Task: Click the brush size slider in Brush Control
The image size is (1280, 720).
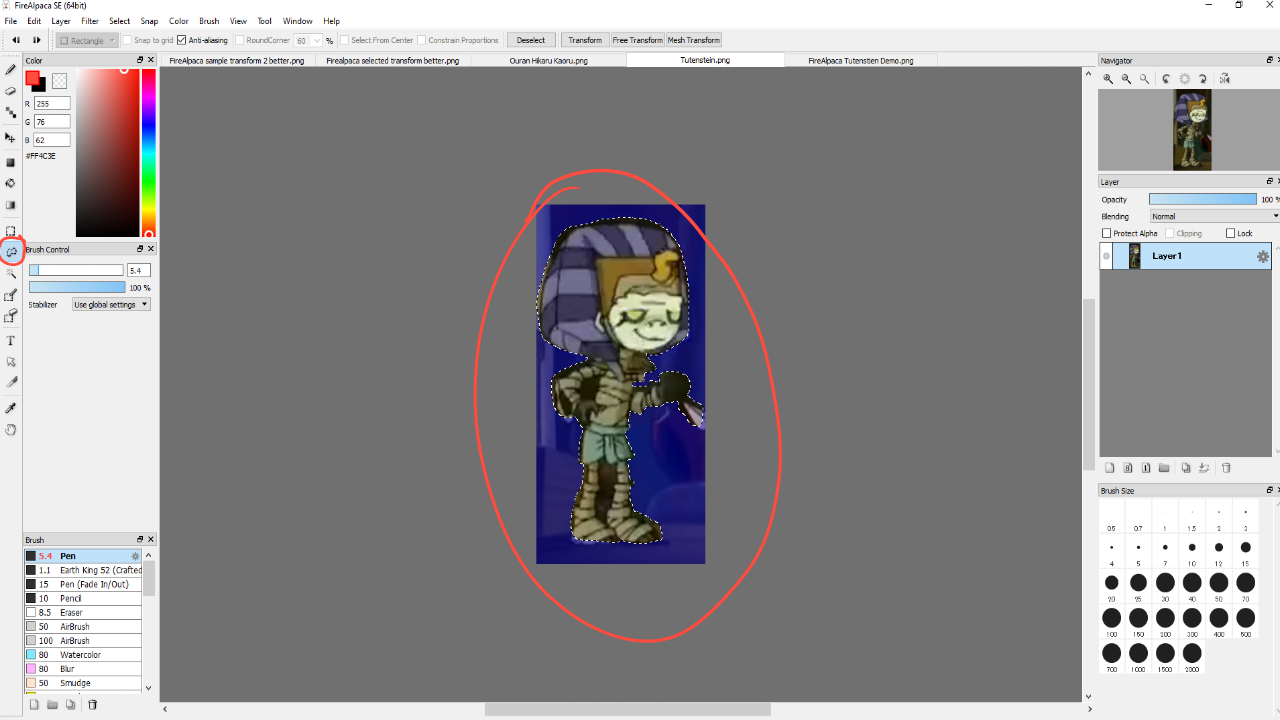Action: tap(76, 271)
